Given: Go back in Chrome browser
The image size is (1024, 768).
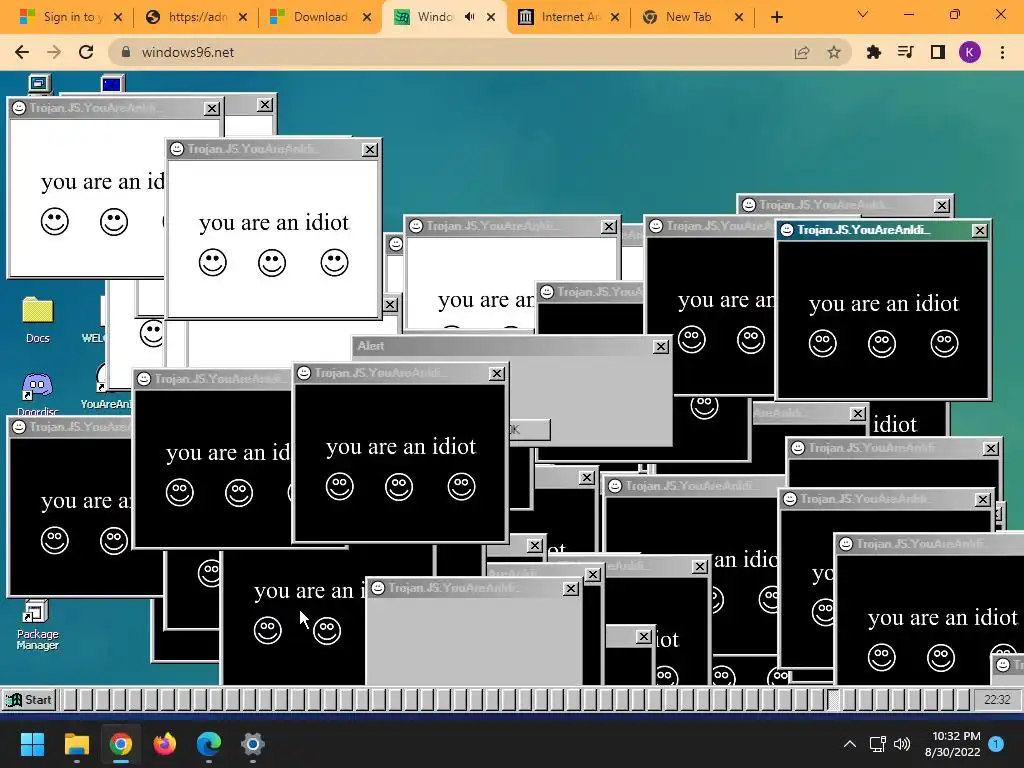Looking at the screenshot, I should point(22,52).
